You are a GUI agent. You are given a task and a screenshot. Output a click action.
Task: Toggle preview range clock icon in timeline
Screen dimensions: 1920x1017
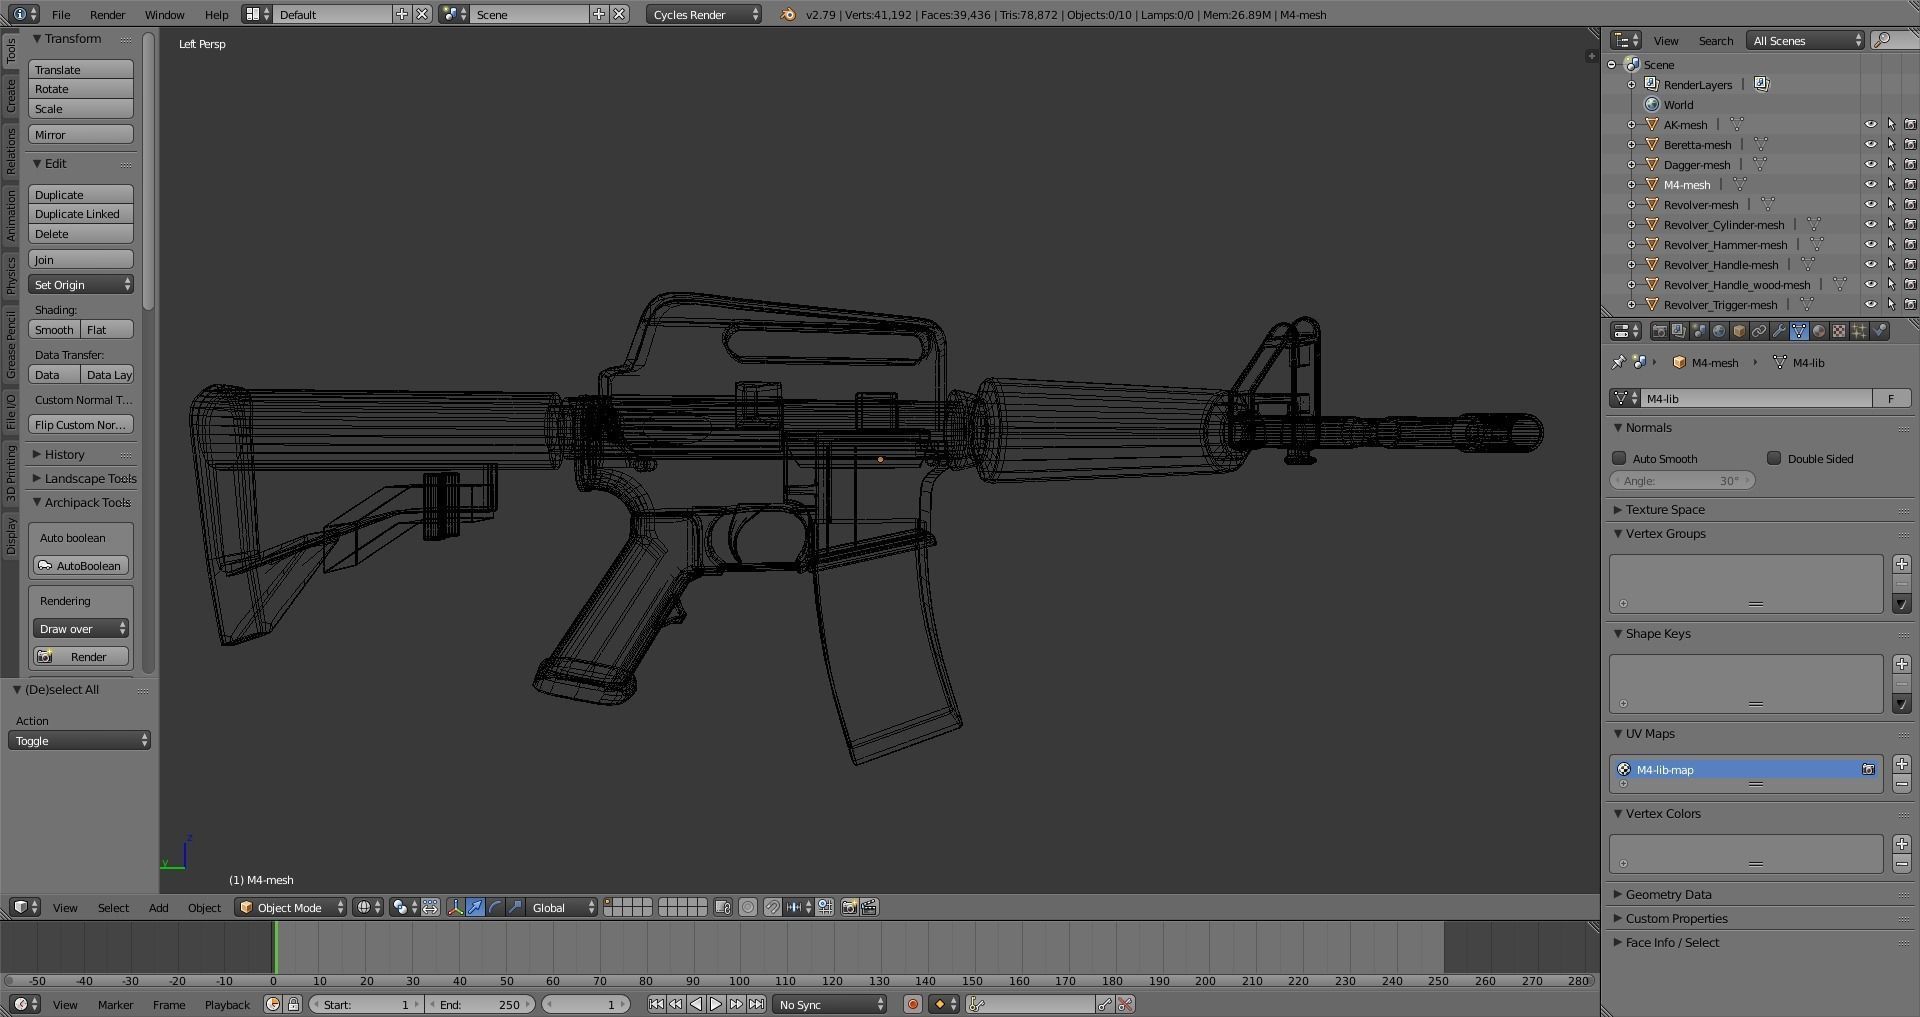pyautogui.click(x=273, y=1004)
